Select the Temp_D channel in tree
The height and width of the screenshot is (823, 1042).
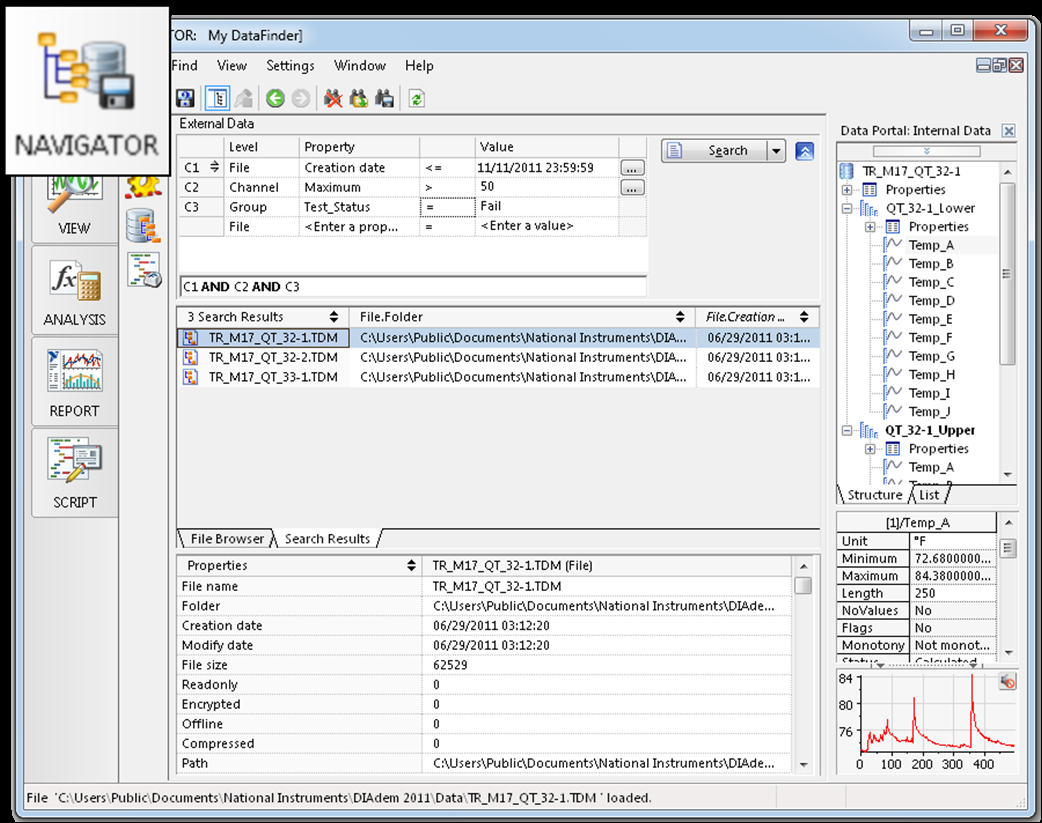pyautogui.click(x=931, y=301)
